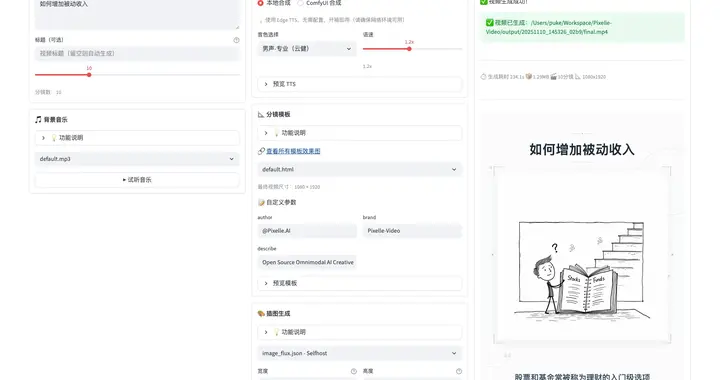Expand the 预览模板 section
The width and height of the screenshot is (720, 380).
point(360,283)
